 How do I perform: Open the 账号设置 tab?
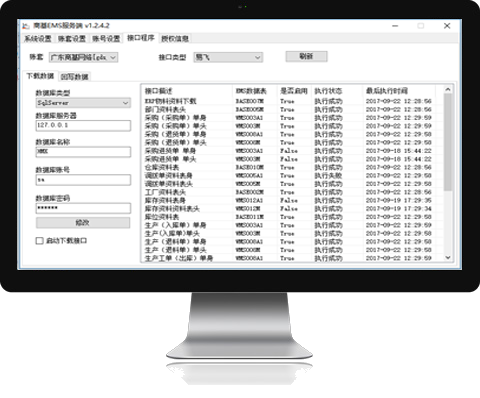pos(106,39)
